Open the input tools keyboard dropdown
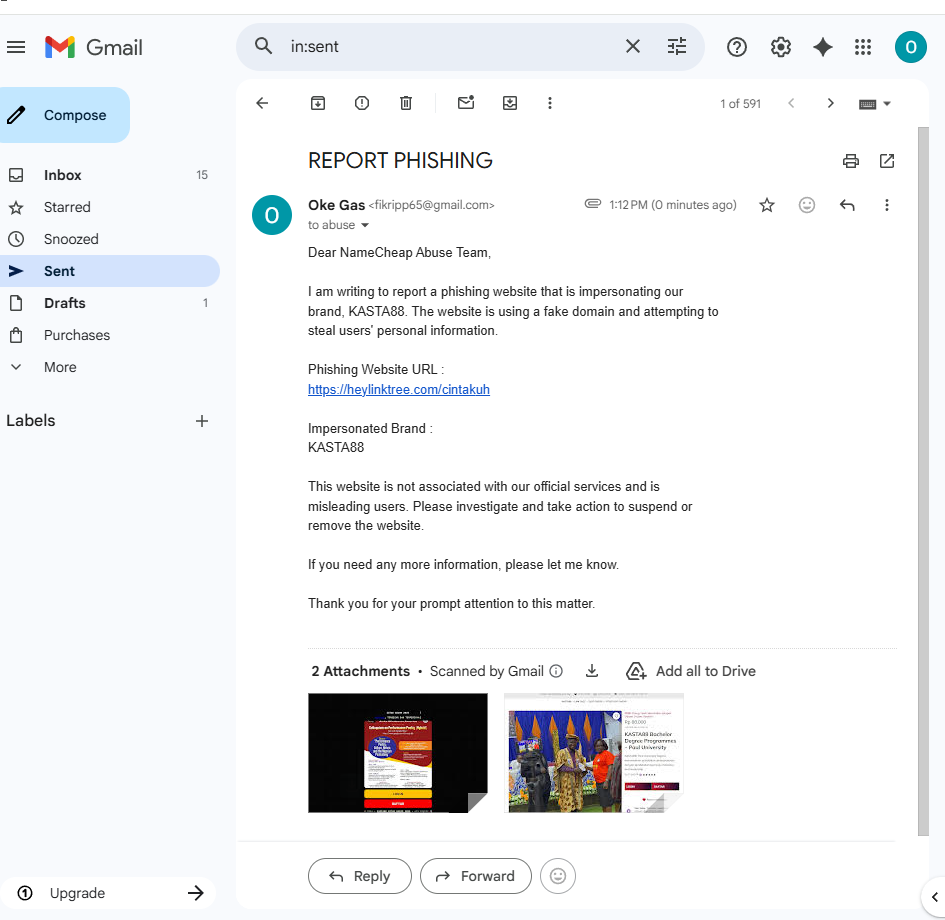 pyautogui.click(x=874, y=104)
